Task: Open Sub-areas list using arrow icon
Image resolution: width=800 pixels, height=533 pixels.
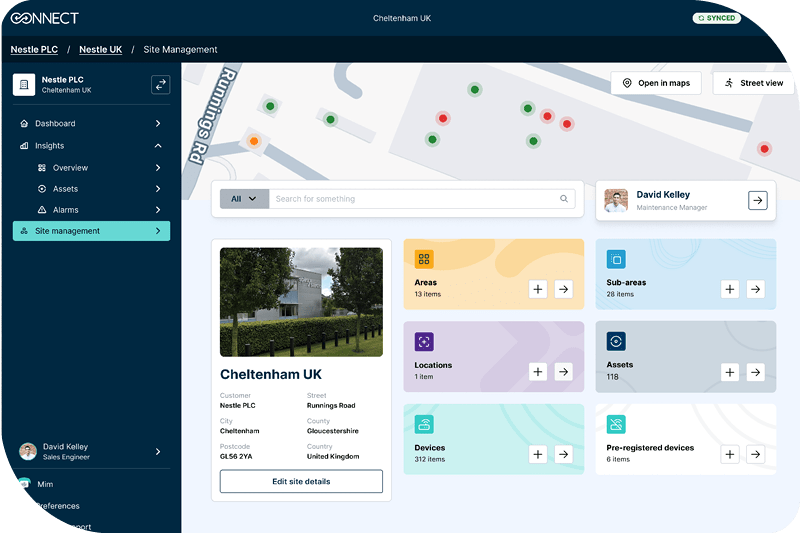Action: pos(756,289)
